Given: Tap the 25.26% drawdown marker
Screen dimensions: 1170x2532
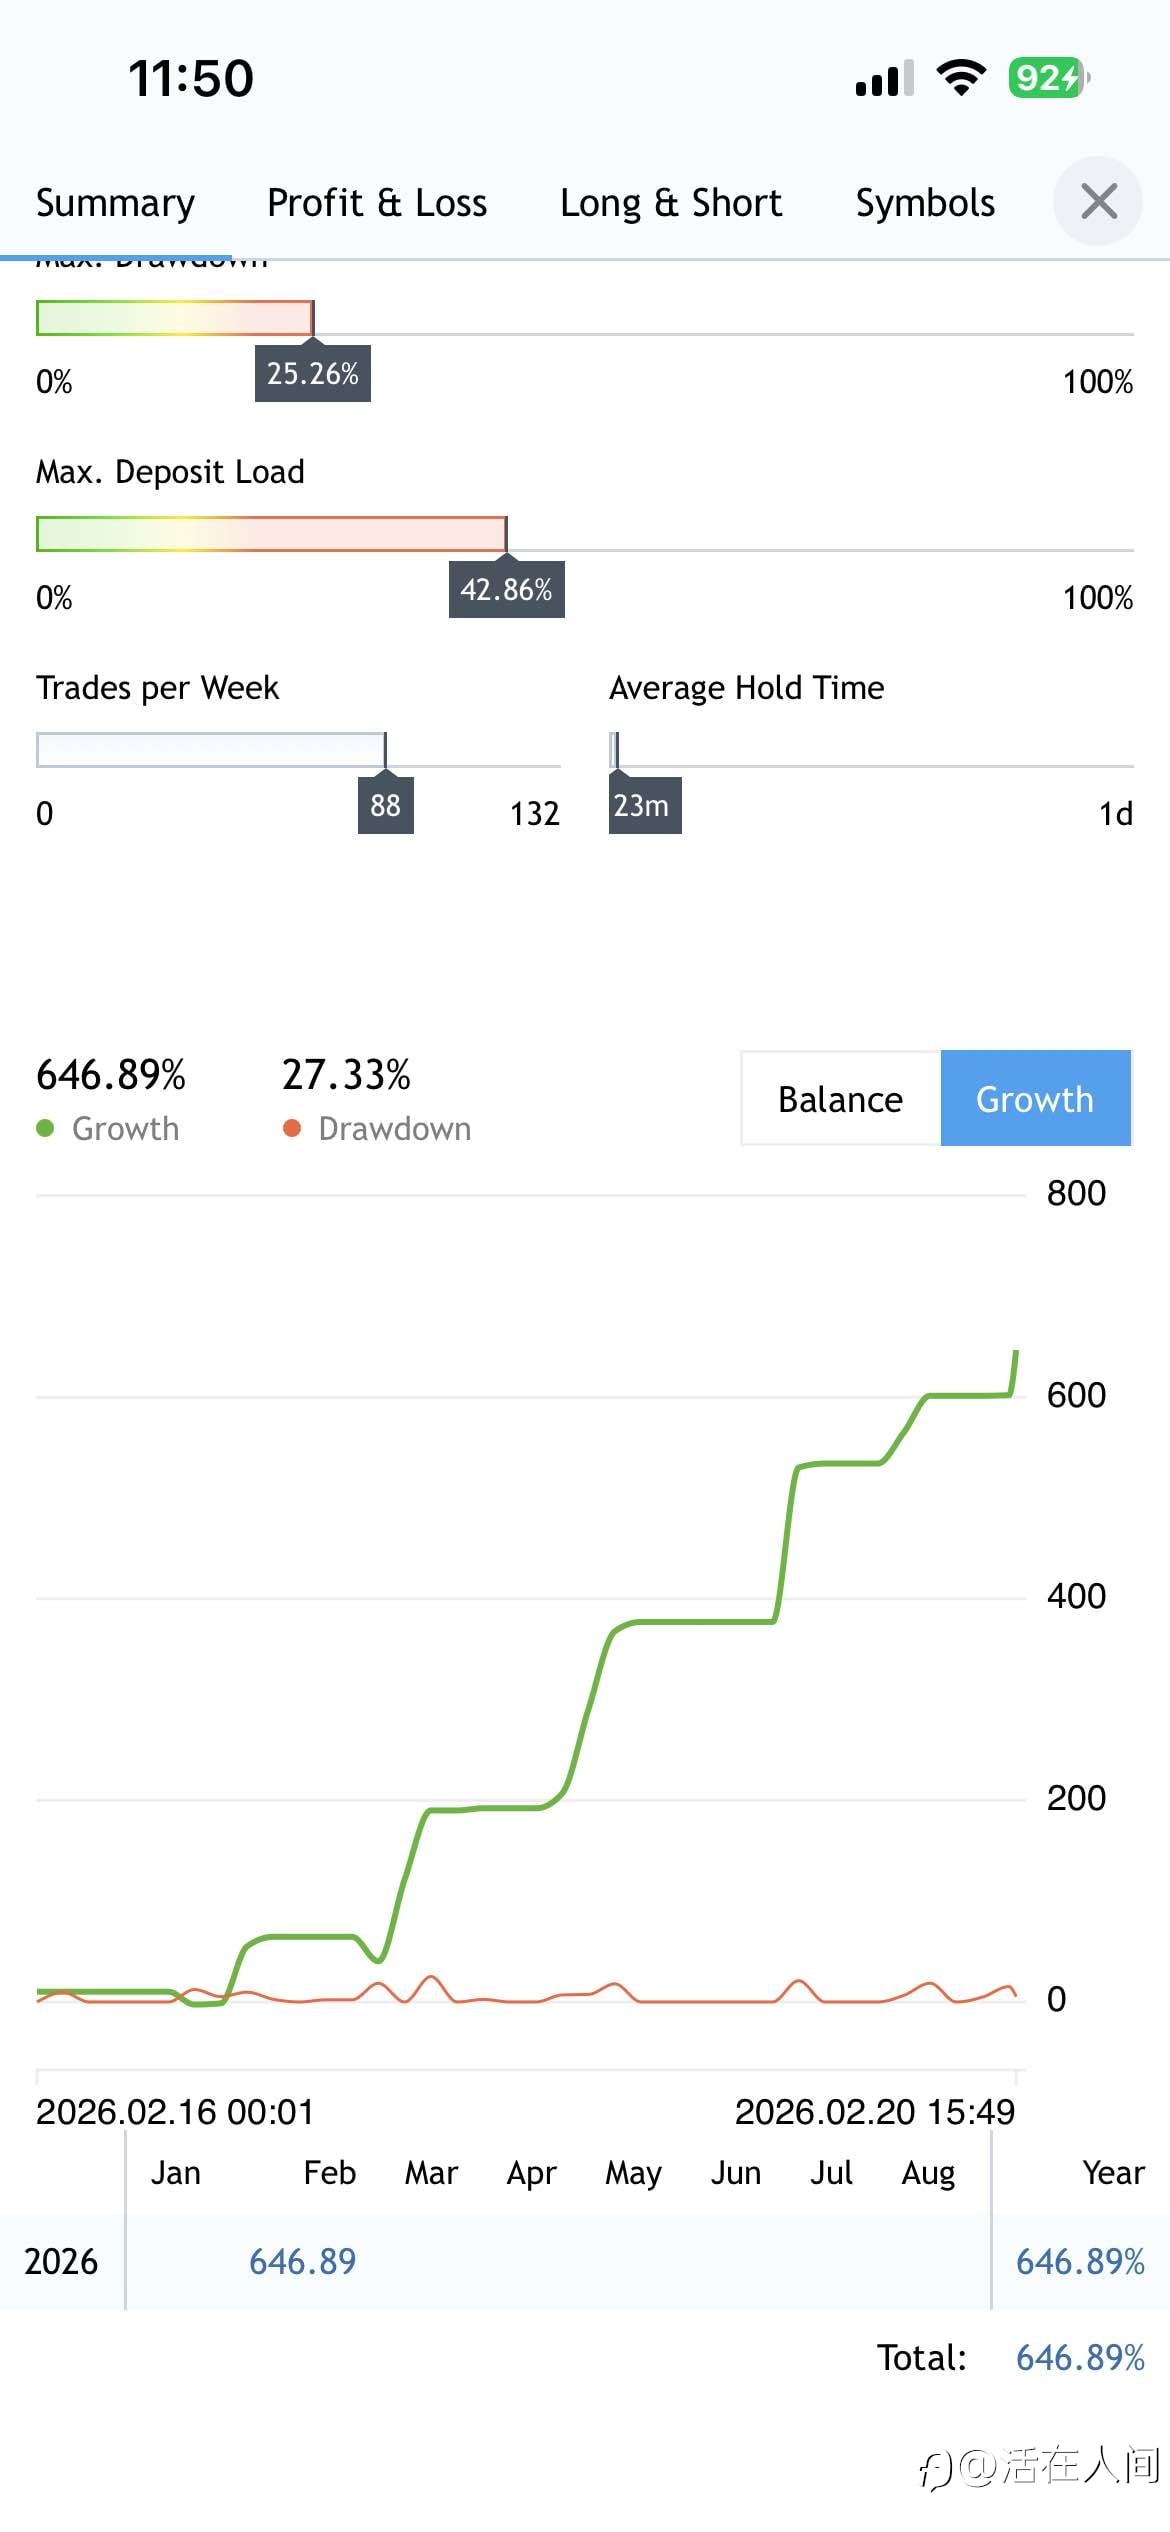Looking at the screenshot, I should (312, 374).
